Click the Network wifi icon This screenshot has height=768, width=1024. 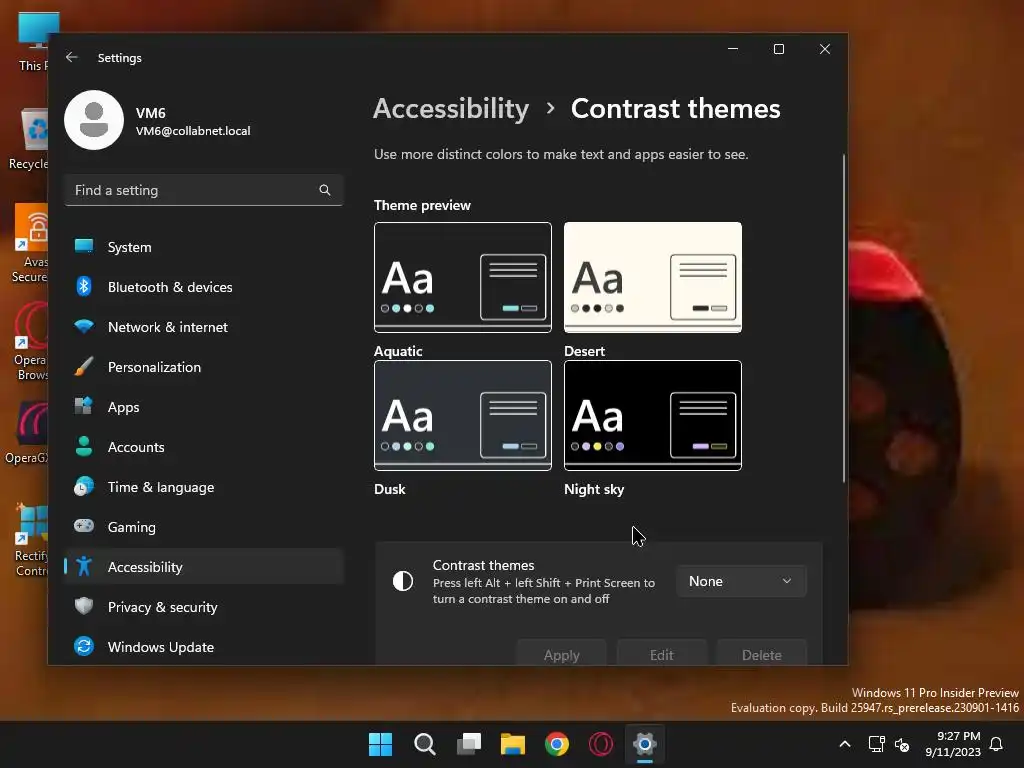(84, 327)
